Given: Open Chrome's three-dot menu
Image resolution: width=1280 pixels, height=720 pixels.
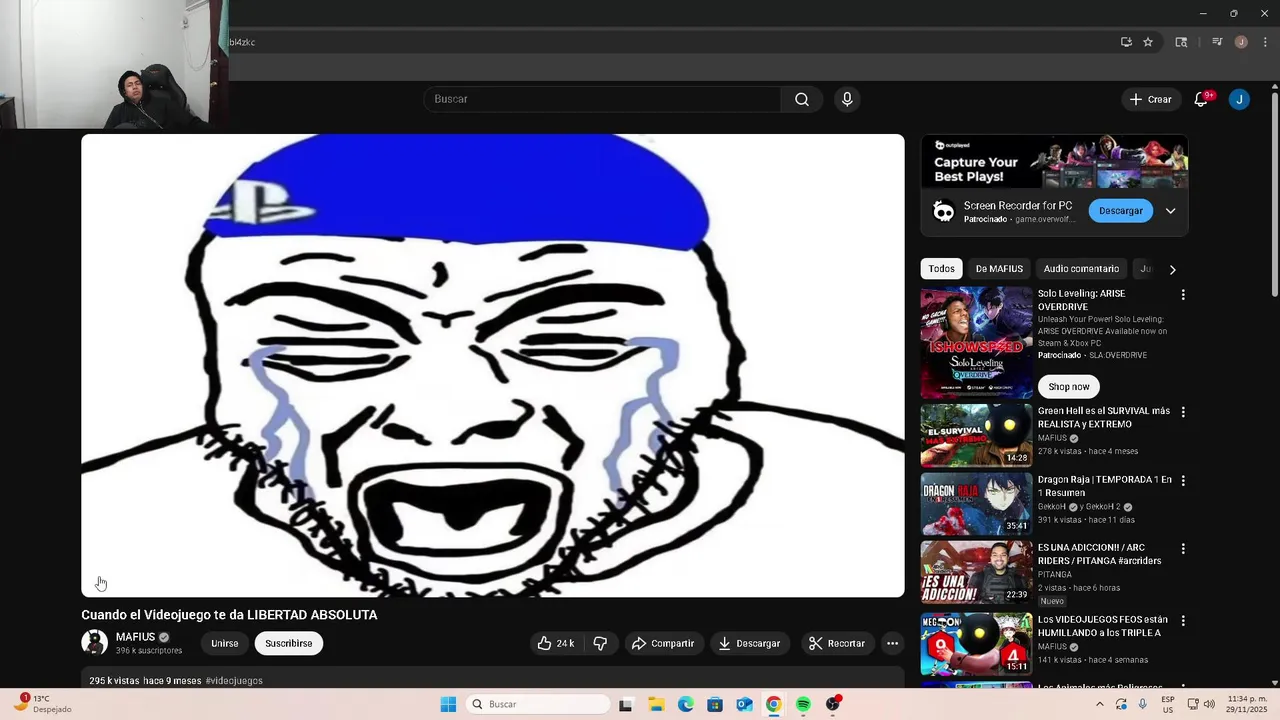Looking at the screenshot, I should point(1265,42).
